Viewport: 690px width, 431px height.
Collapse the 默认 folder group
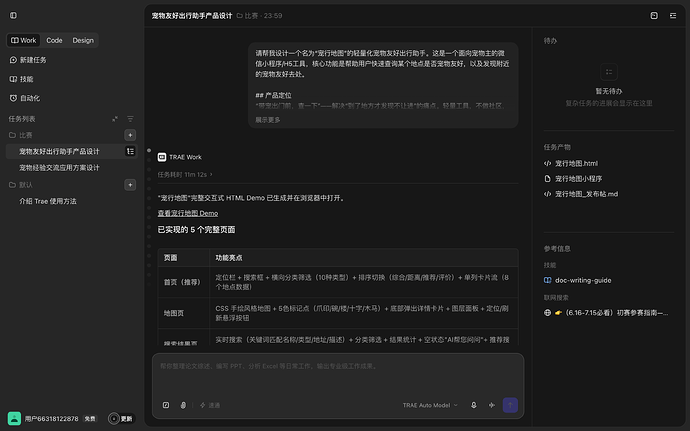21,185
